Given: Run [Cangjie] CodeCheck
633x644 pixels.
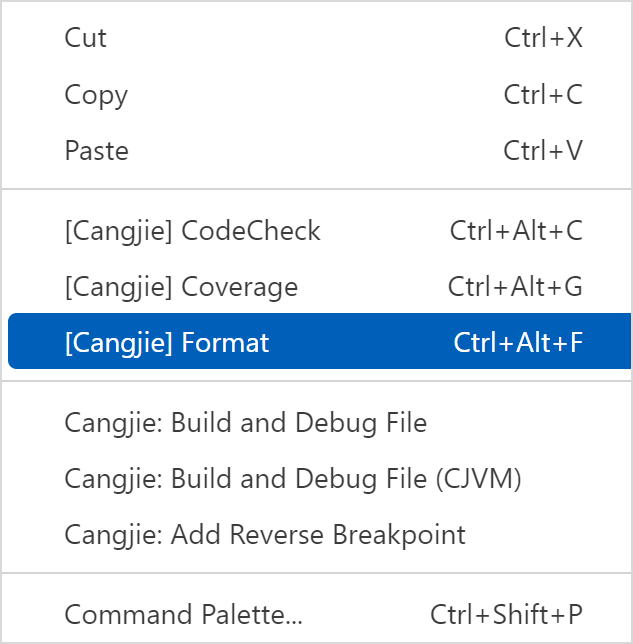Looking at the screenshot, I should (193, 231).
